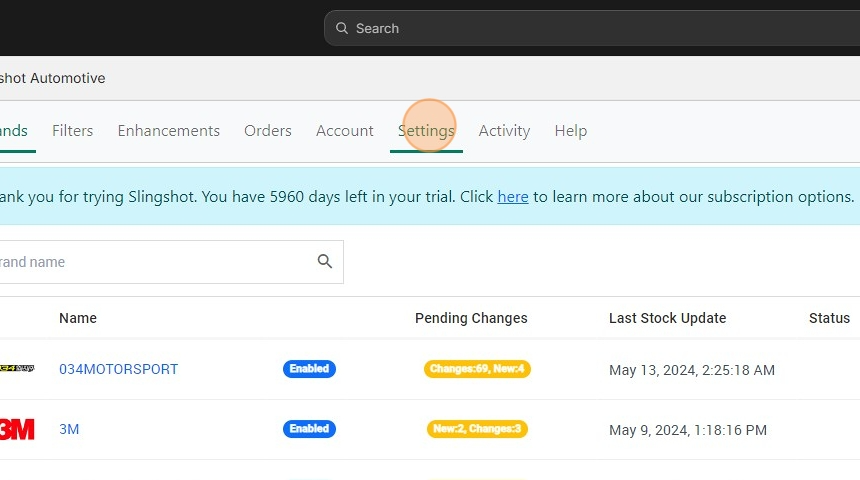Open the 034MOTORSPORT brand link
The width and height of the screenshot is (860, 480).
tap(118, 369)
